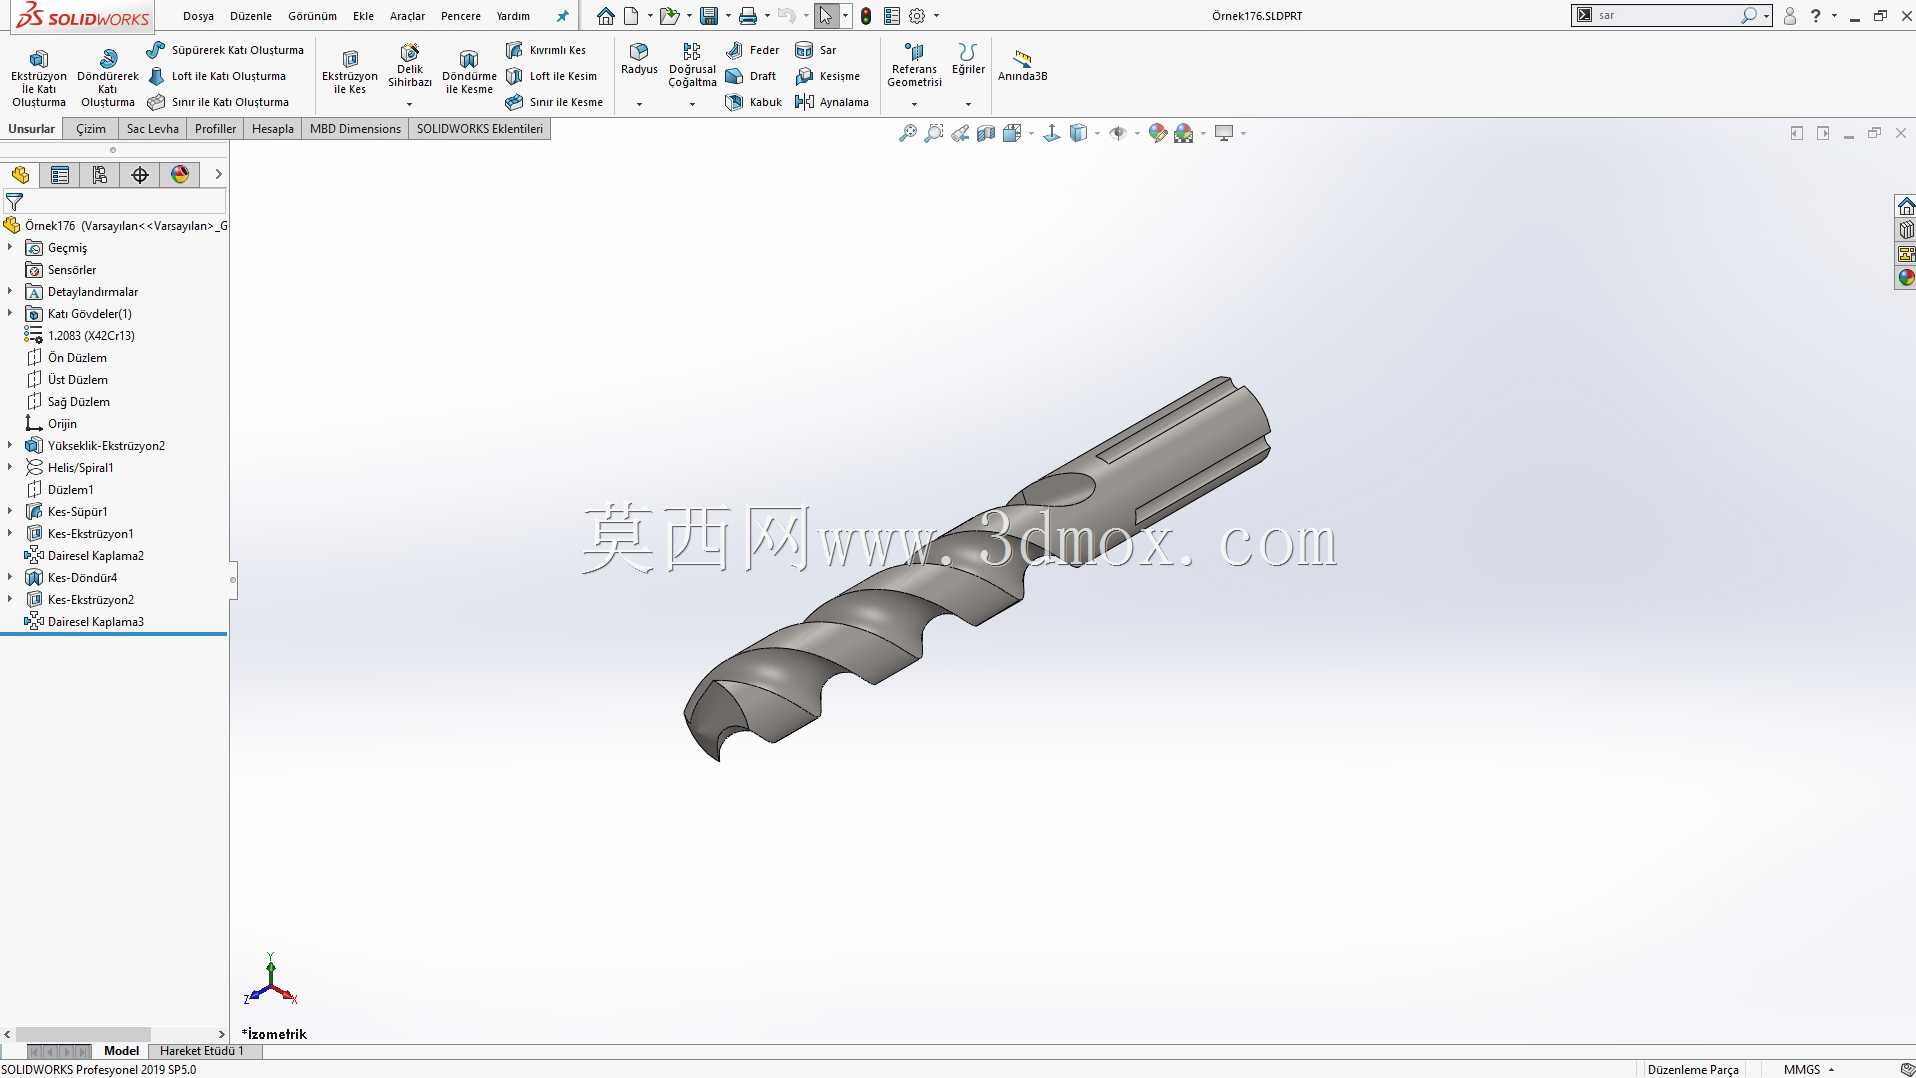This screenshot has height=1078, width=1916.
Task: Open SOLIDWORKS Eklentileri tab
Action: pyautogui.click(x=480, y=129)
